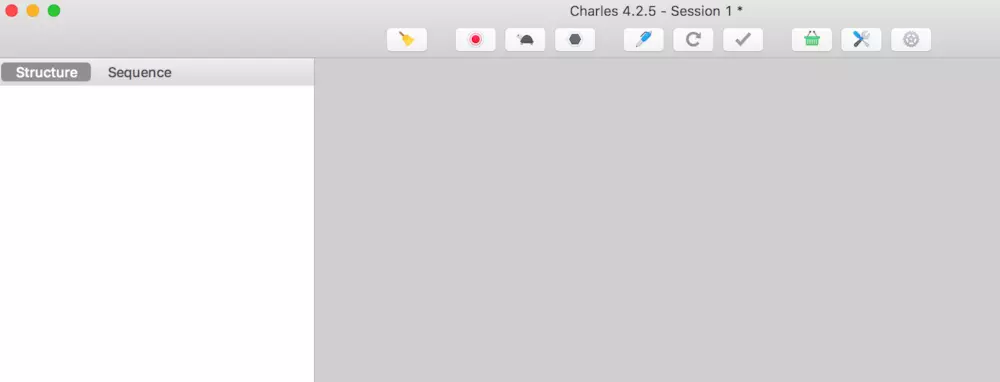This screenshot has width=1000, height=382.
Task: Open Tools with the wrench and screwdriver icon
Action: pos(862,40)
